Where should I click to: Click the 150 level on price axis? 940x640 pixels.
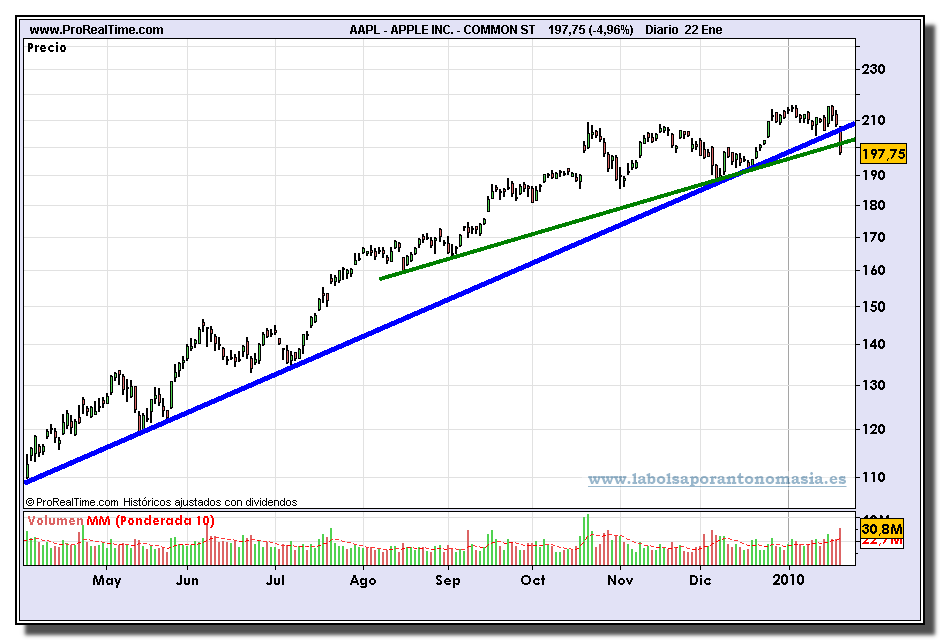click(874, 306)
